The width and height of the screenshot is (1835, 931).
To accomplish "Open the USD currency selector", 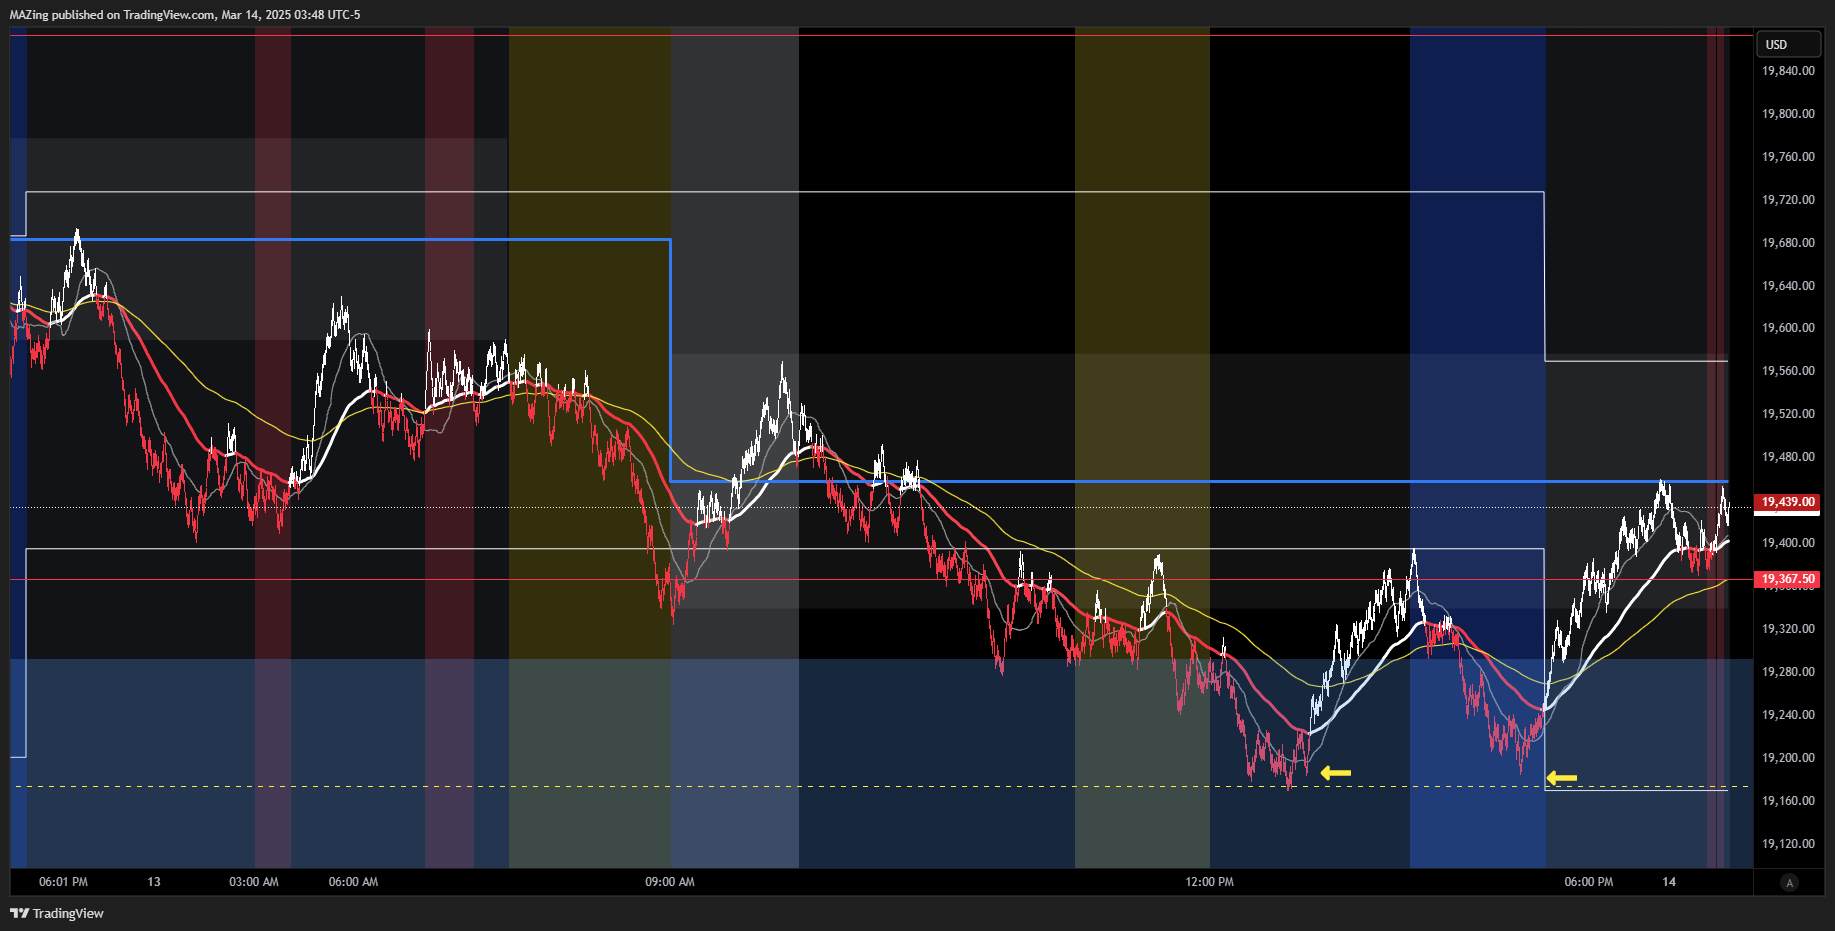I will click(x=1788, y=44).
